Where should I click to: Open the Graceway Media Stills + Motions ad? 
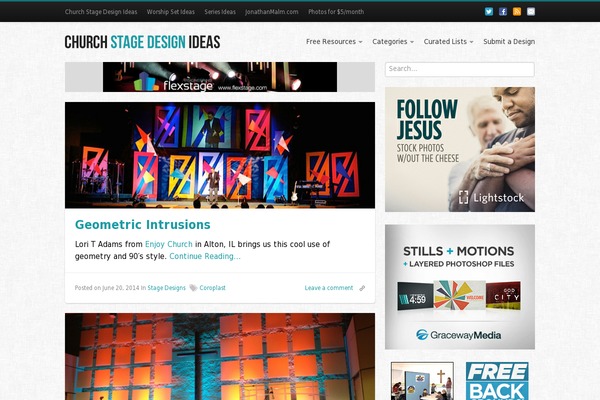[460, 287]
